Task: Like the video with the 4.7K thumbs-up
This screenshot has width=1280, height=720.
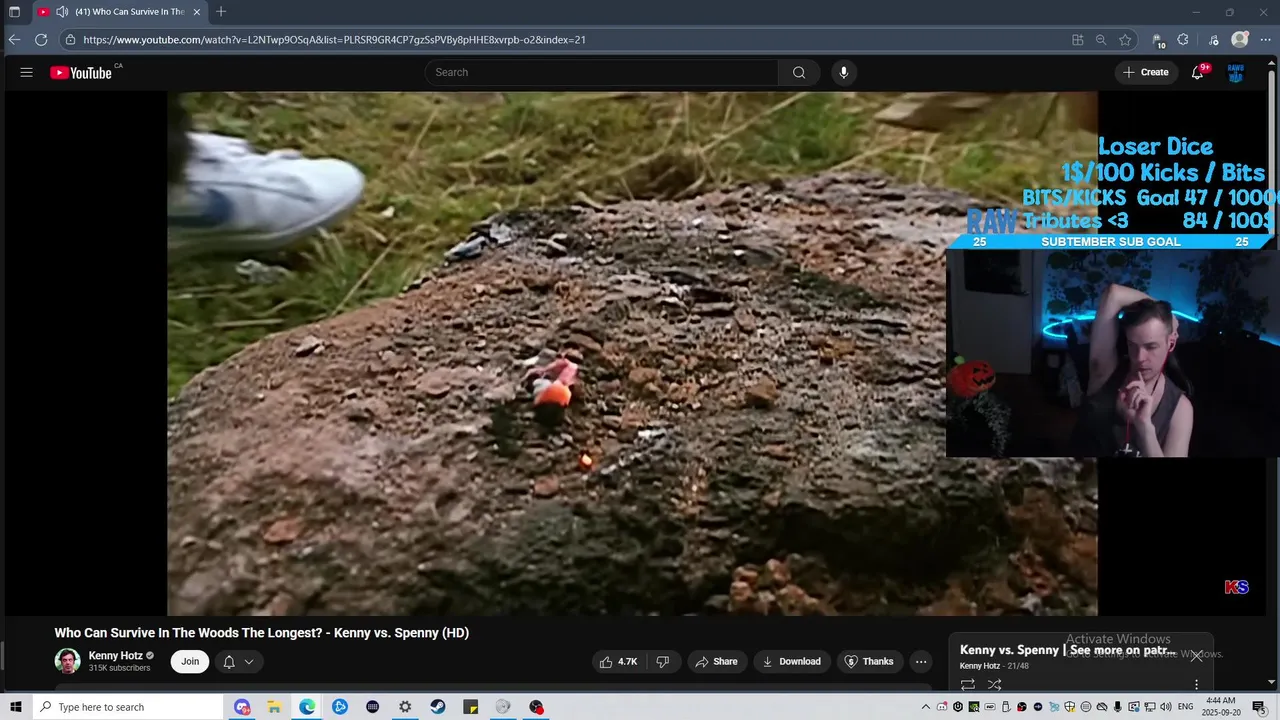Action: click(x=618, y=661)
